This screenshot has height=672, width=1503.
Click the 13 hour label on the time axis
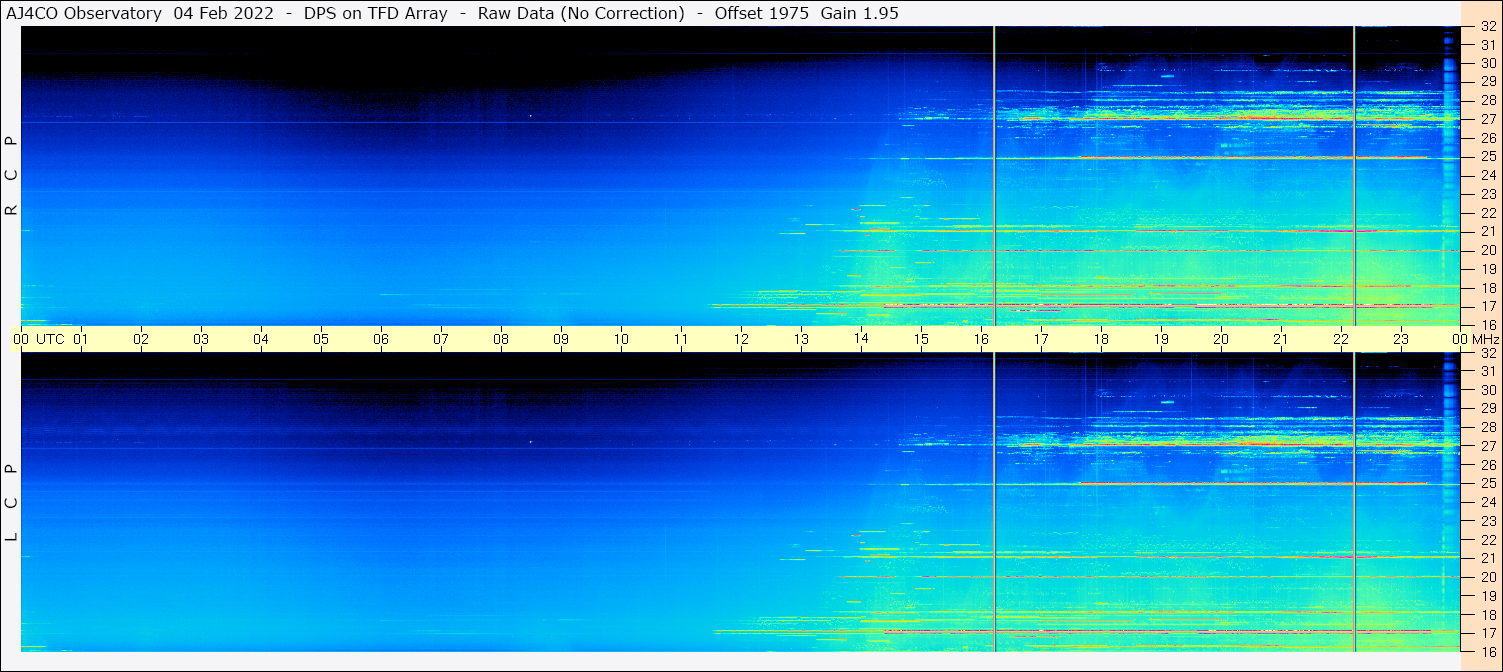801,339
